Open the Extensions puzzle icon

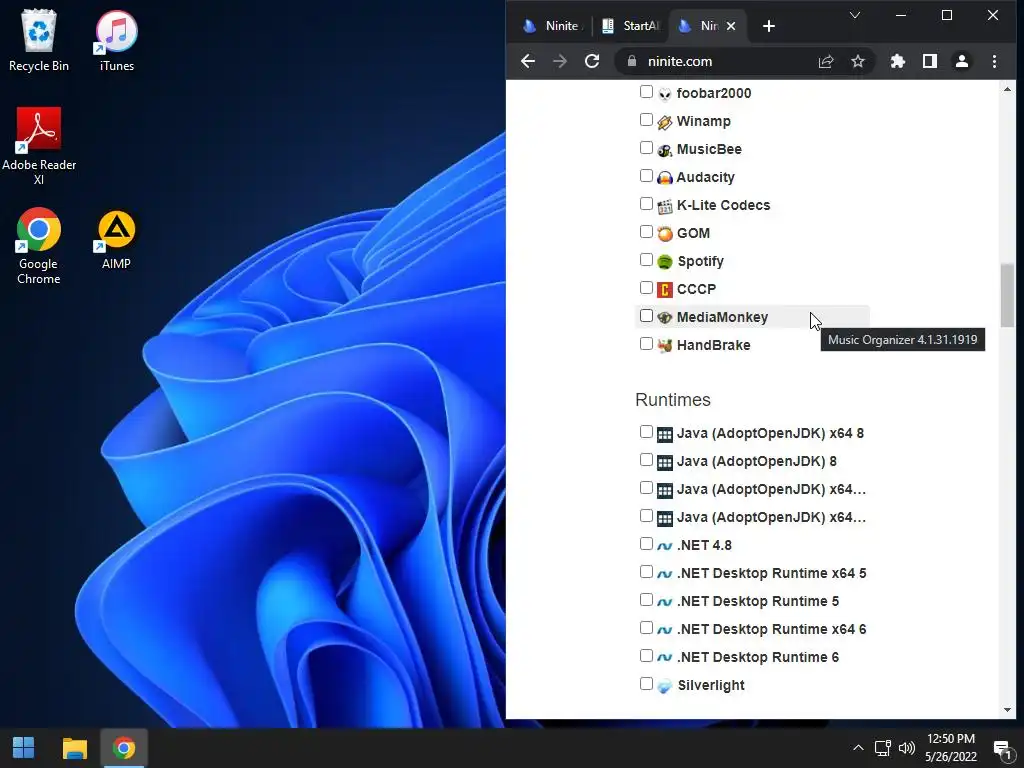click(x=898, y=61)
